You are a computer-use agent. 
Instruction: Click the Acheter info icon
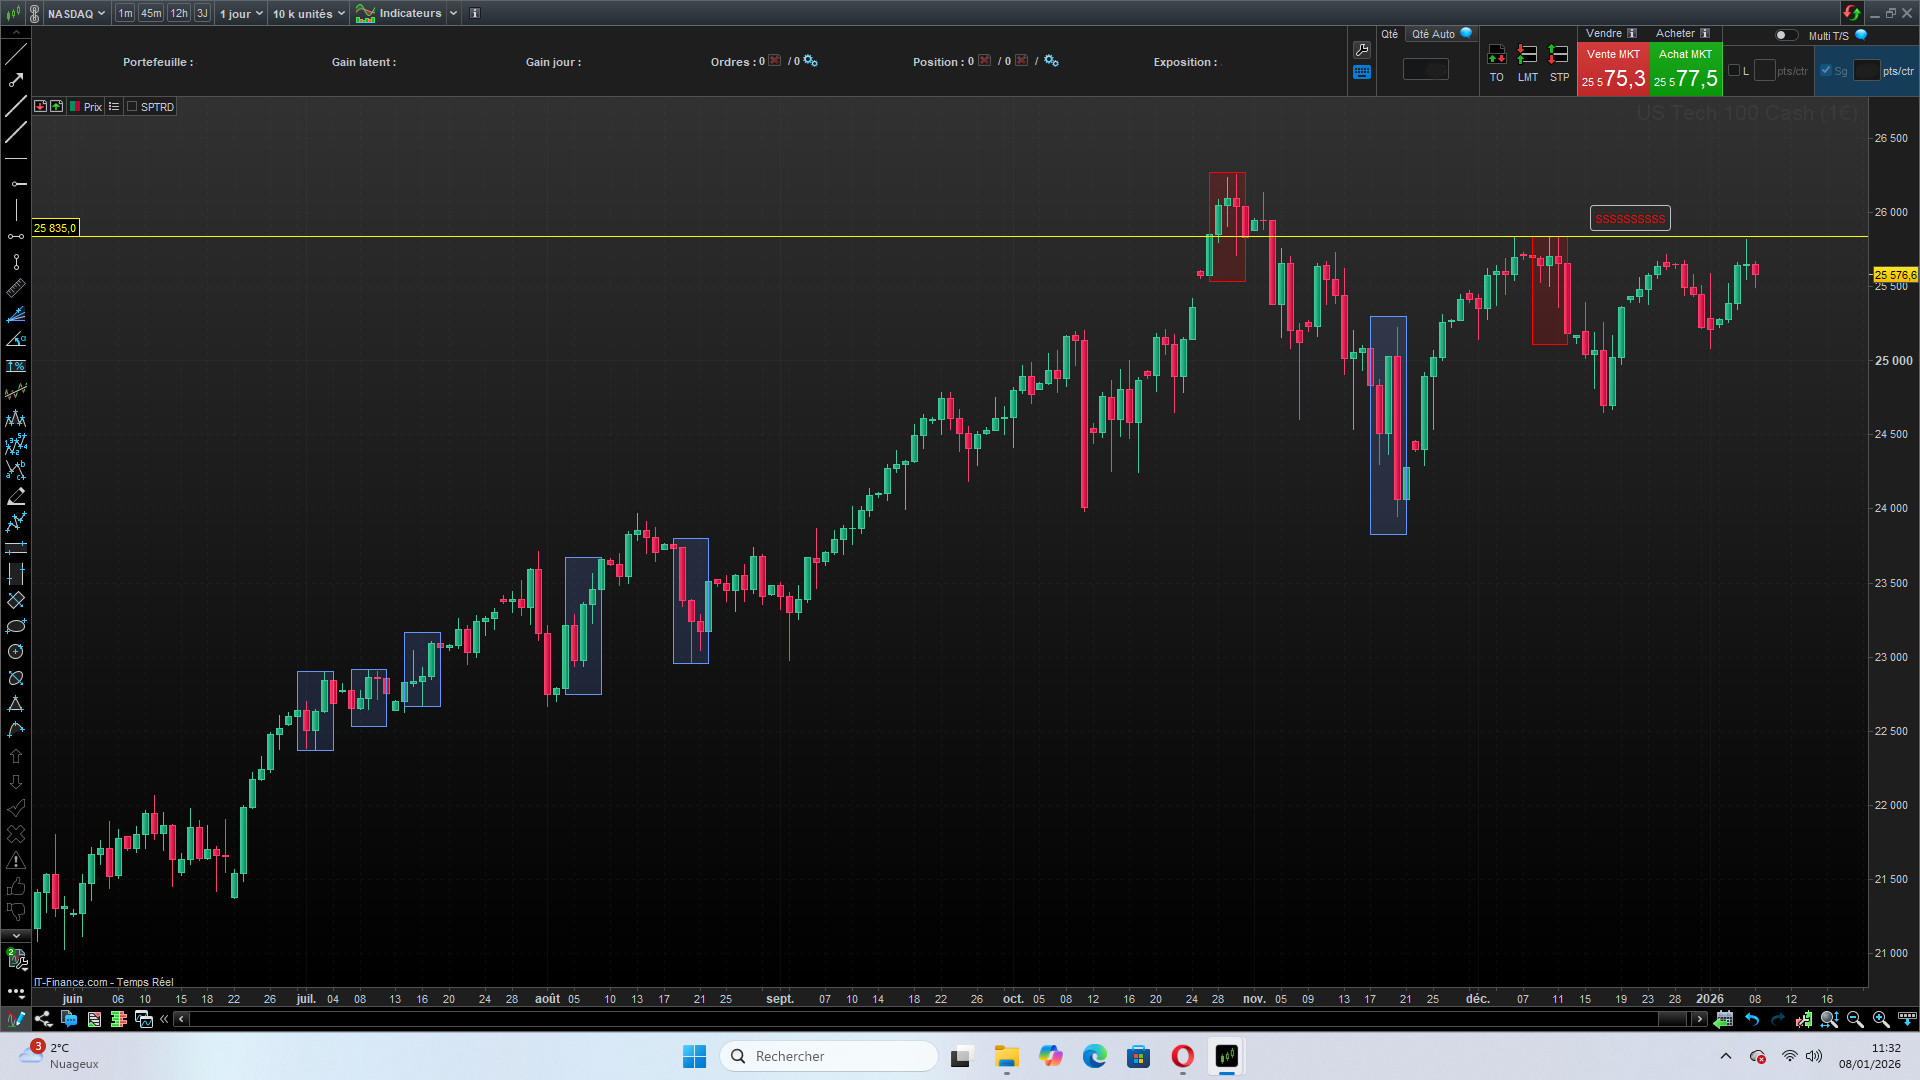coord(1705,33)
